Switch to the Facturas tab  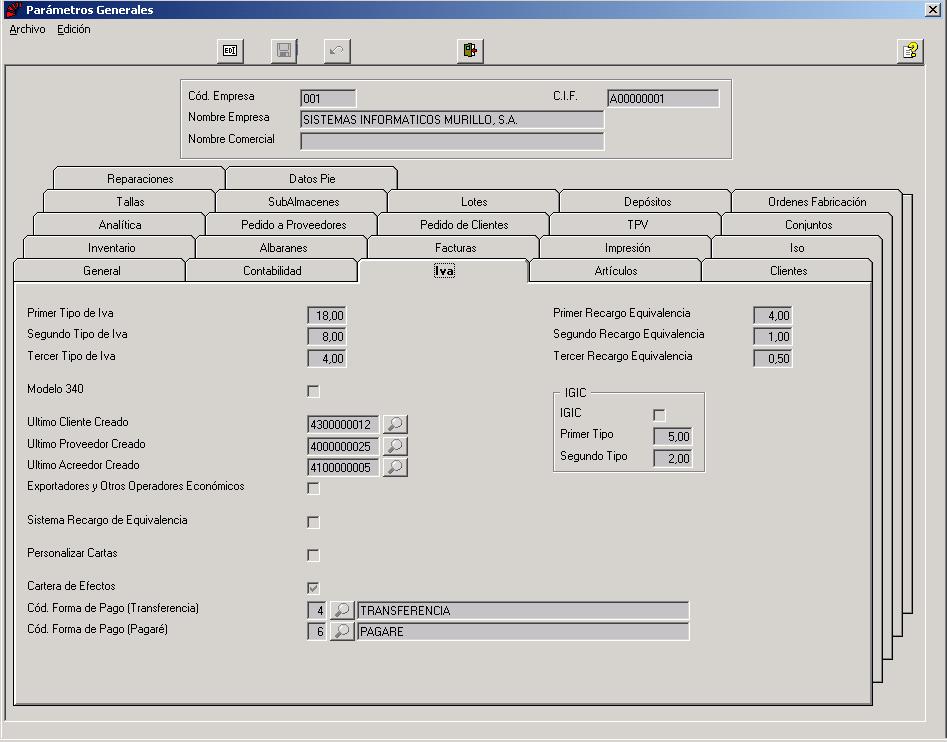(x=455, y=248)
